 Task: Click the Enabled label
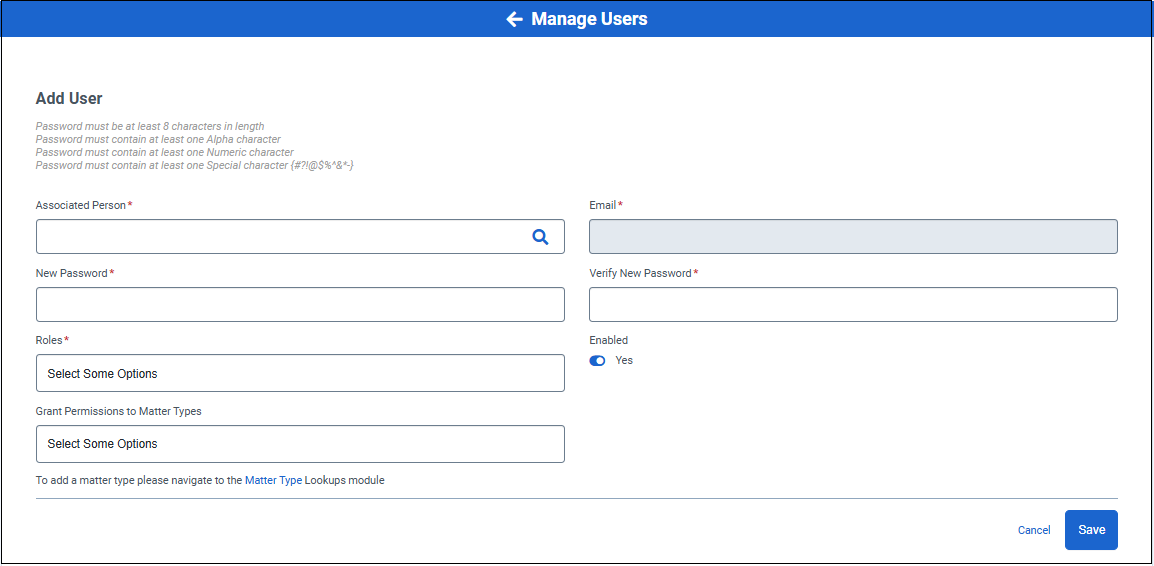609,340
